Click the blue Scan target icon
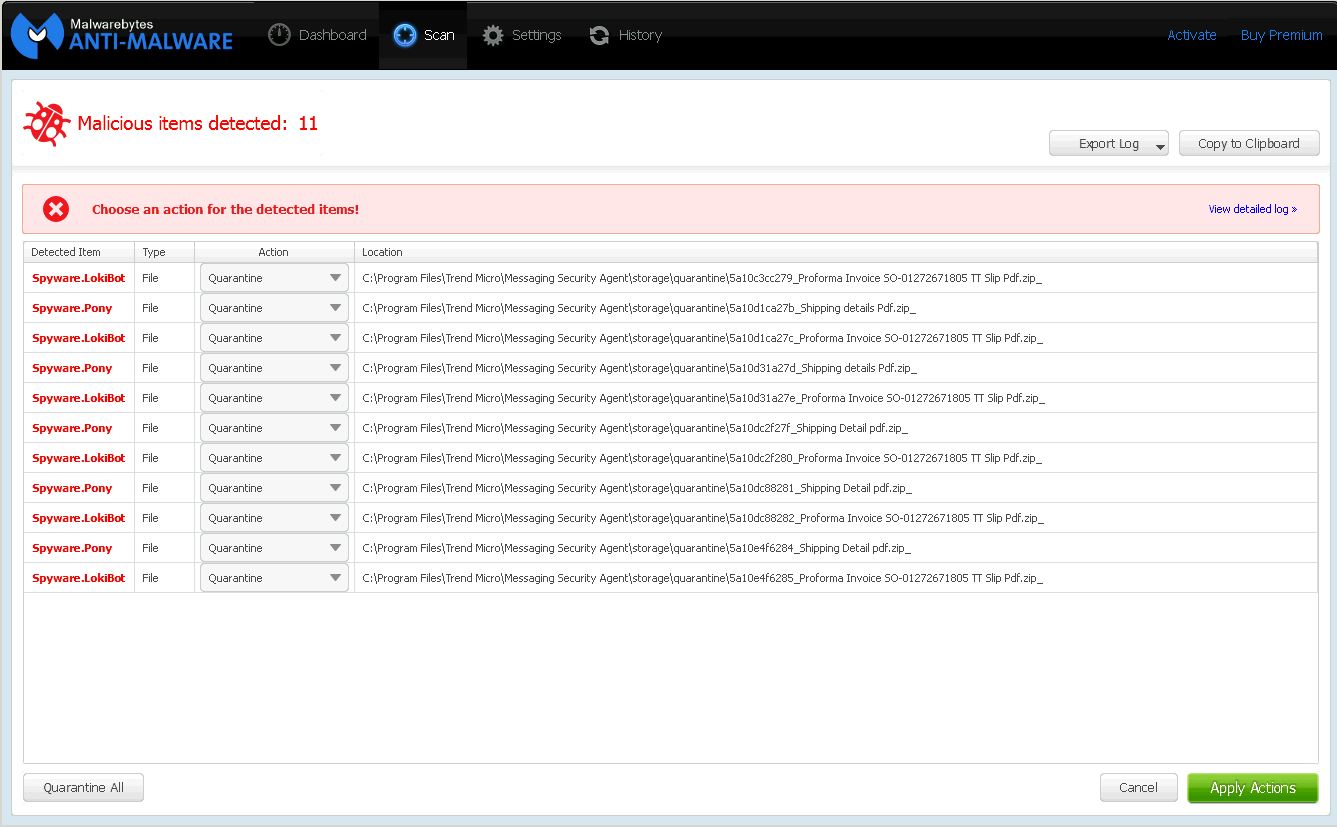The height and width of the screenshot is (827, 1337). coord(404,35)
